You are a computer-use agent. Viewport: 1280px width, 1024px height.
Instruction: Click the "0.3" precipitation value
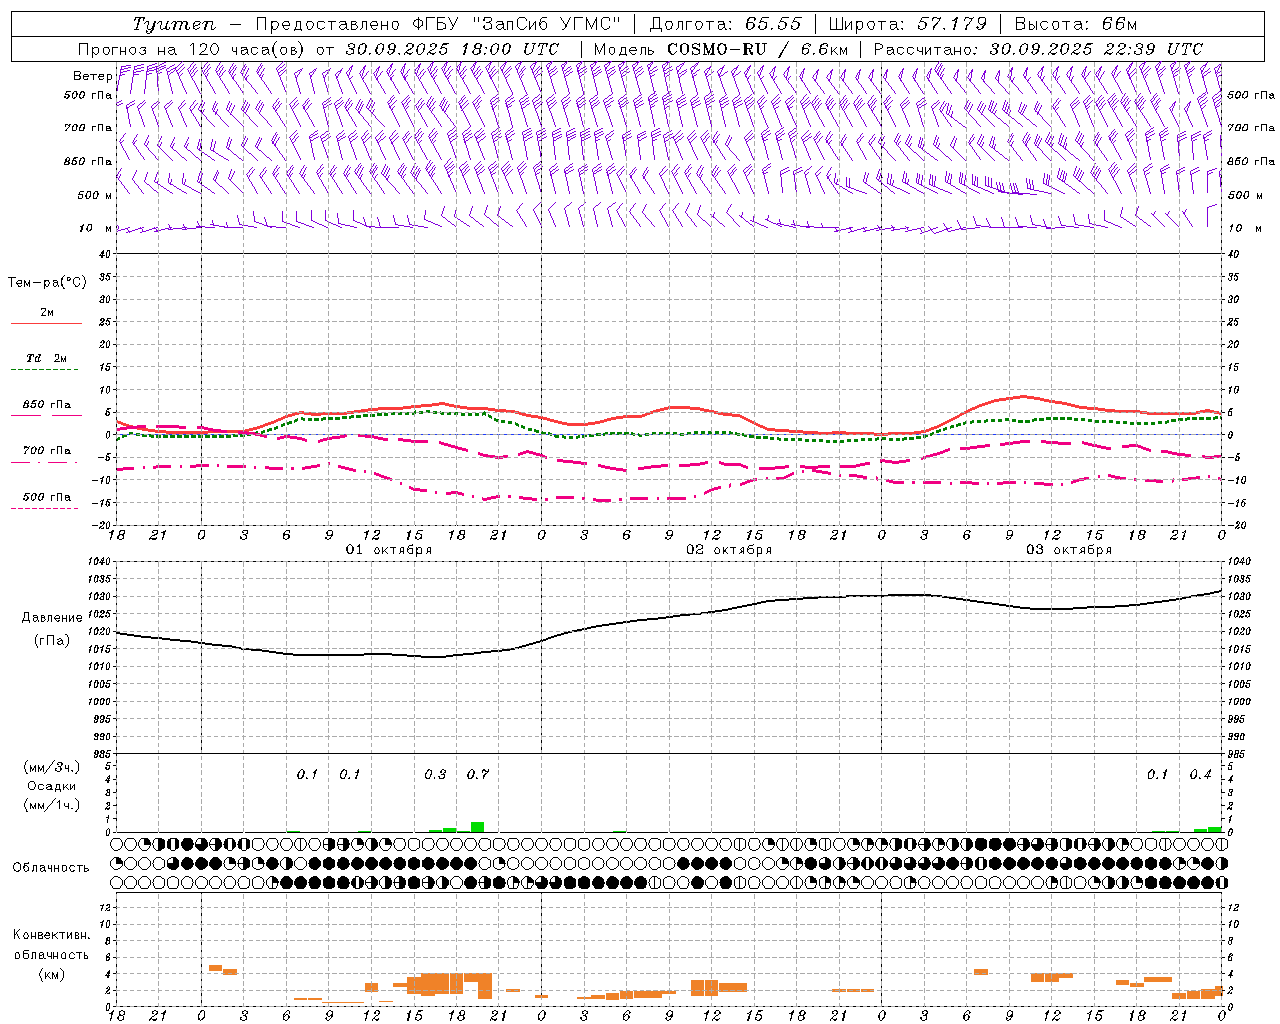pos(435,774)
